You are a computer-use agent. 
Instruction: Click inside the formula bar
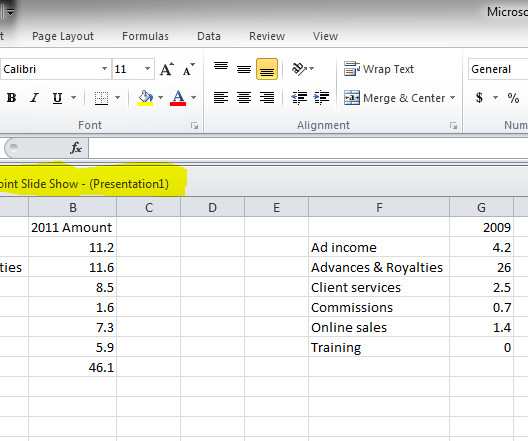(308, 148)
